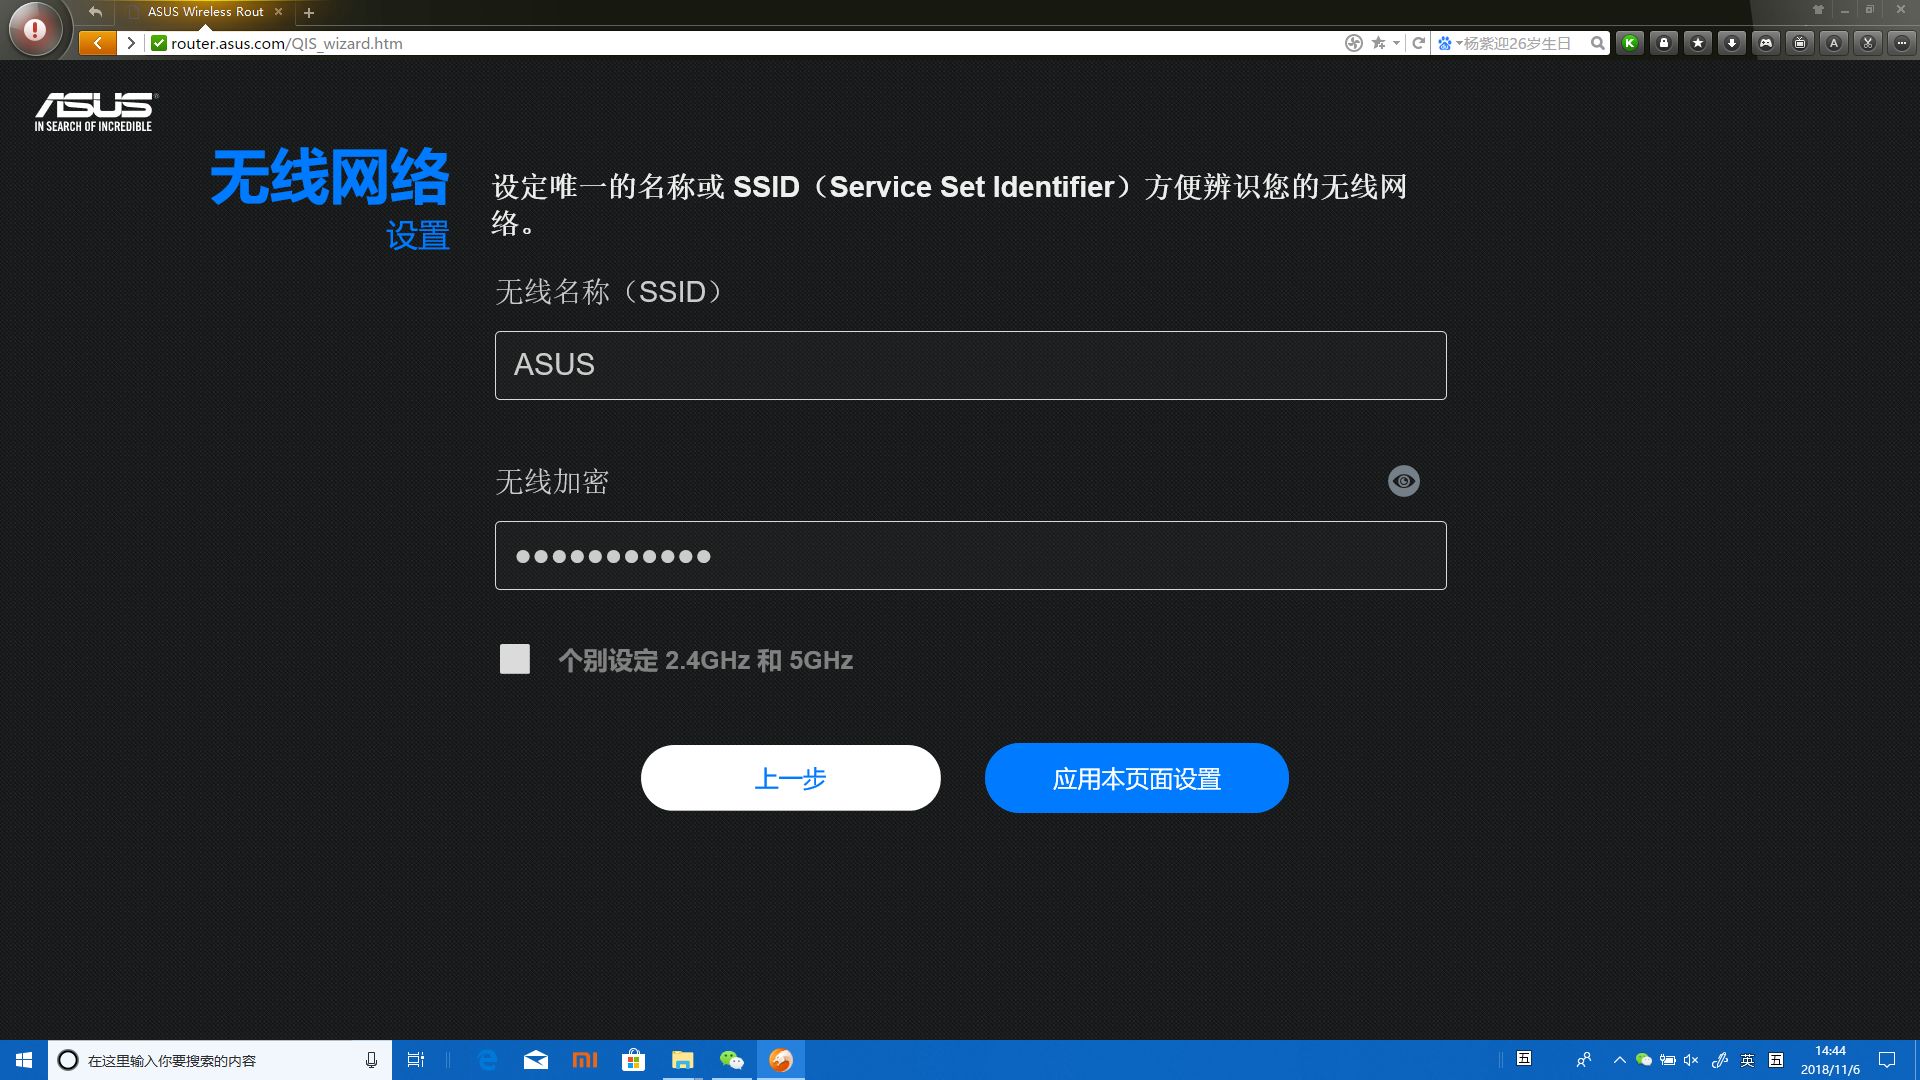This screenshot has width=1920, height=1080.
Task: Open the download arrow toolbar icon
Action: pyautogui.click(x=1732, y=43)
